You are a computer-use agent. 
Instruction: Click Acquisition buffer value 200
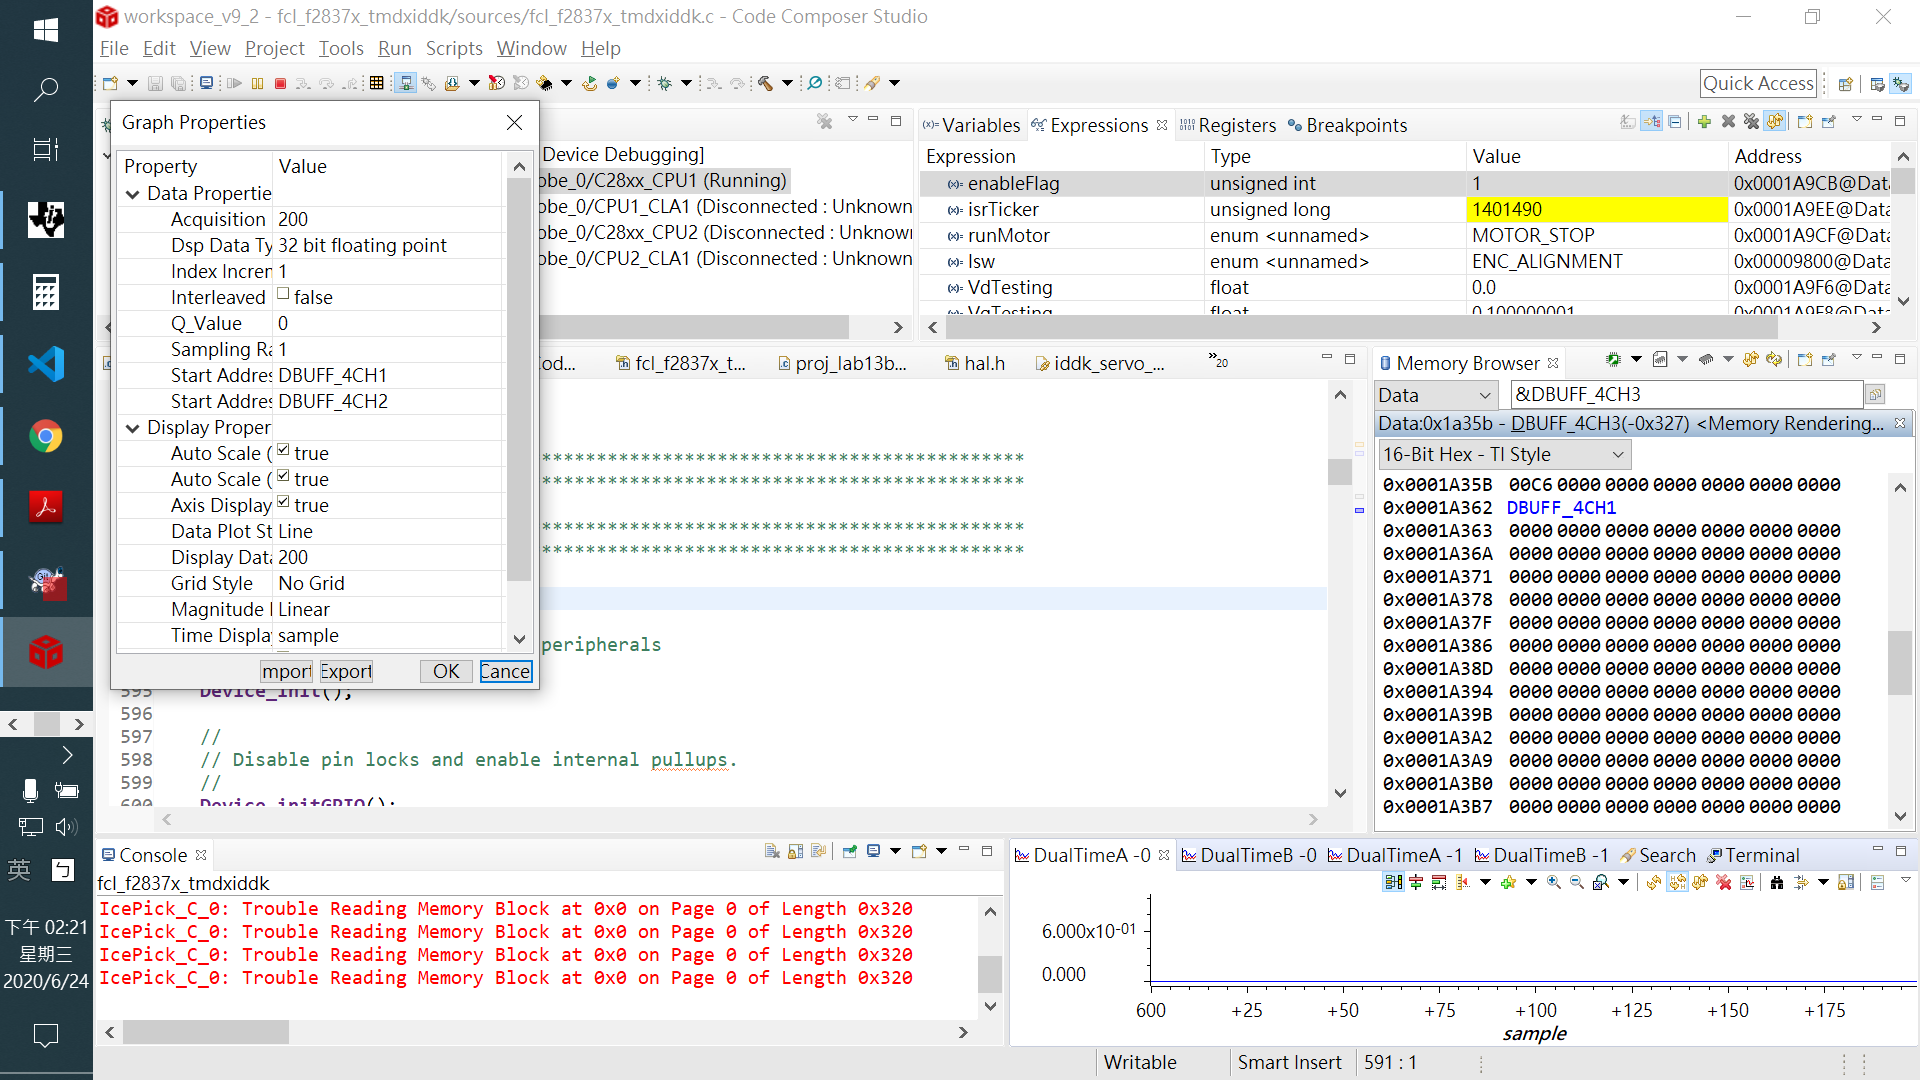coord(293,219)
